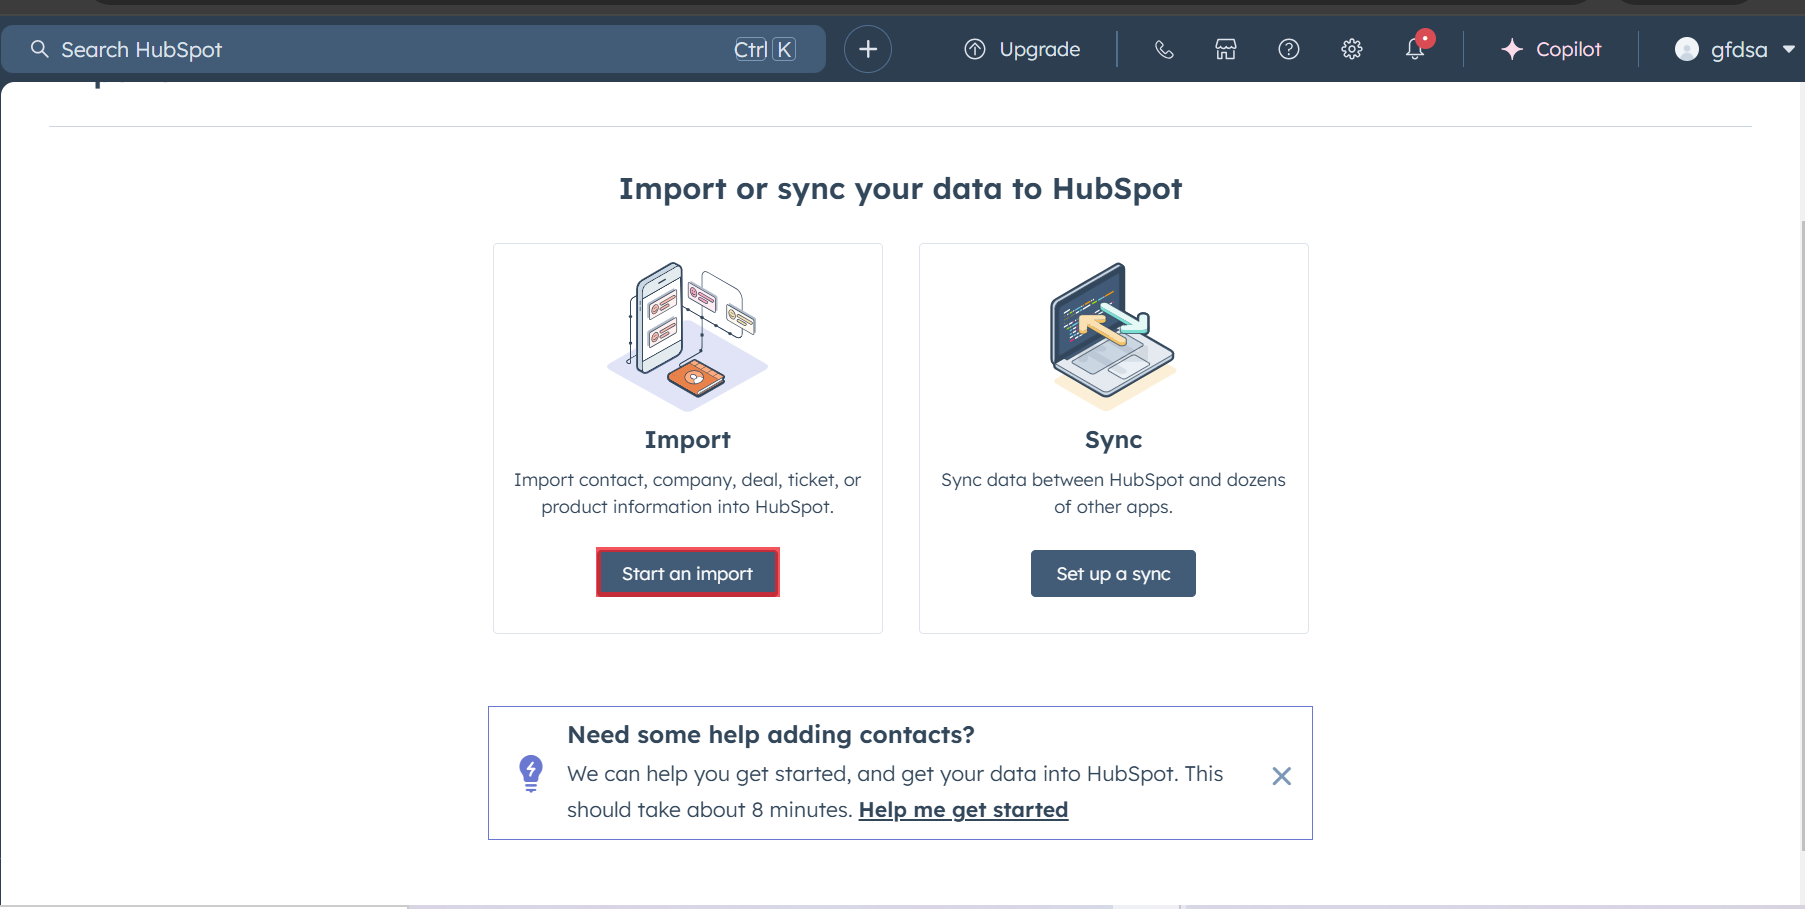Click "Need some help adding contacts?" heading

pyautogui.click(x=771, y=735)
